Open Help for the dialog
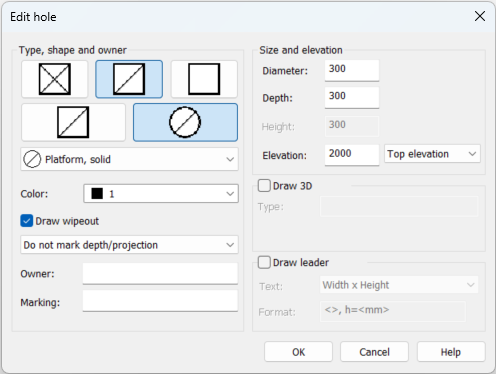Viewport: 496px width, 374px height. point(451,352)
